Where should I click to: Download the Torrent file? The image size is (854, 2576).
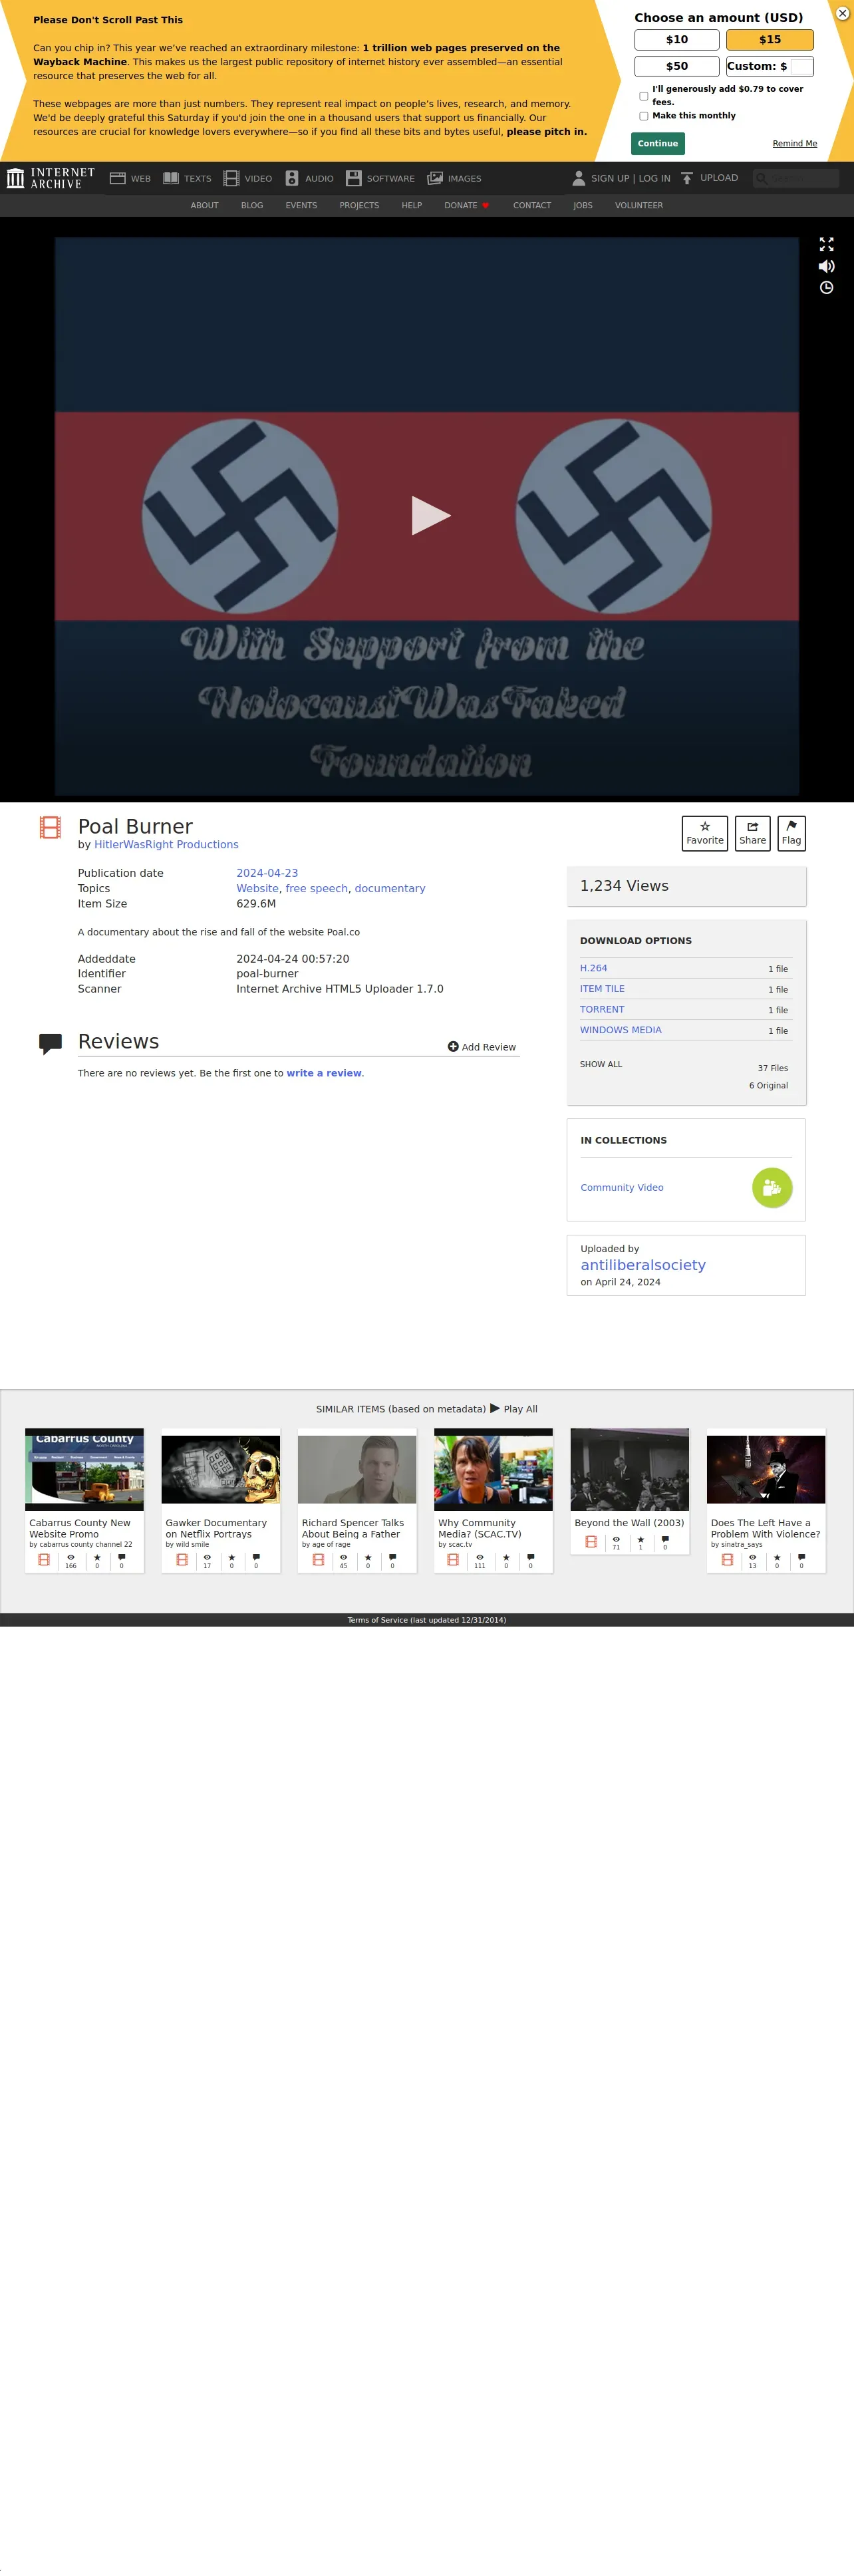(x=602, y=1010)
